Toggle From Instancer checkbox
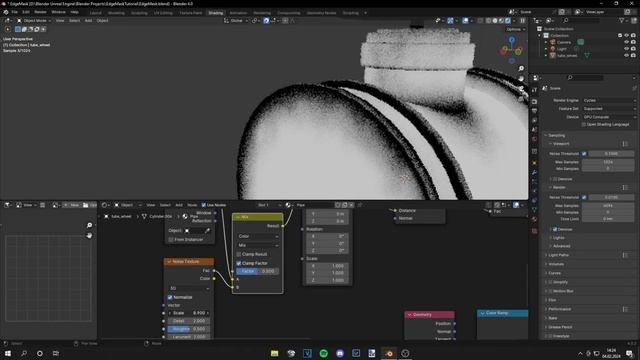 pyautogui.click(x=171, y=240)
